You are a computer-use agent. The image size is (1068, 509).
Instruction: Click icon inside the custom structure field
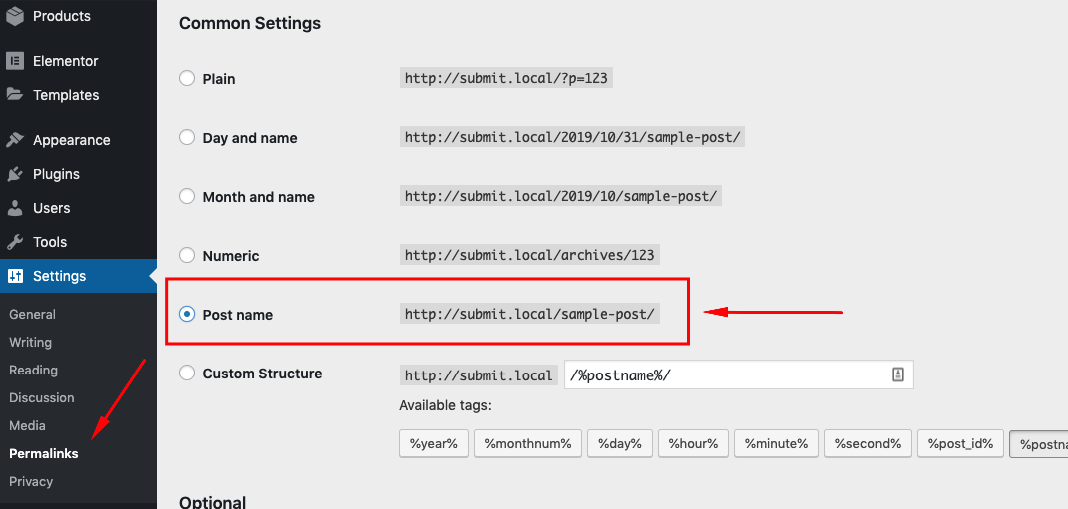tap(897, 375)
